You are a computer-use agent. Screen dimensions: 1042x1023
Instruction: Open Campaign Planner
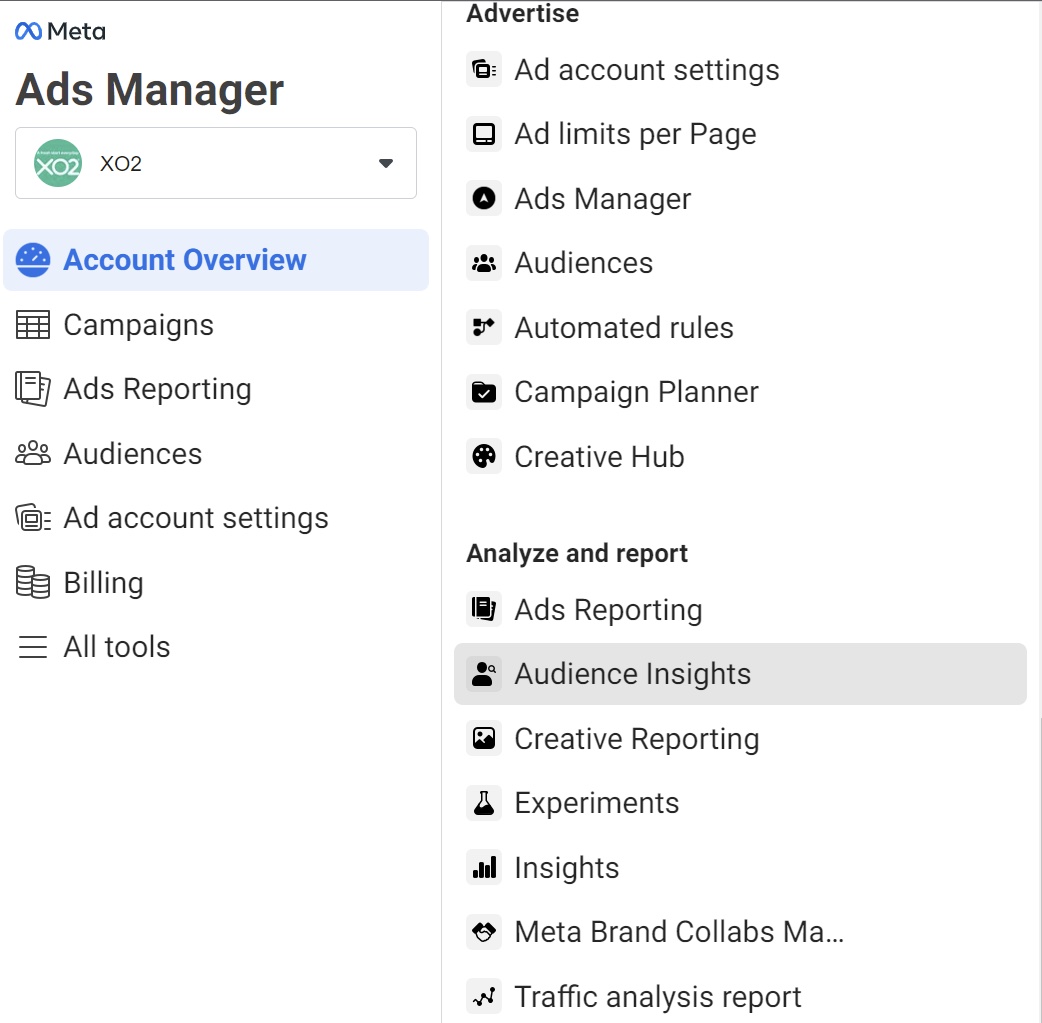637,392
